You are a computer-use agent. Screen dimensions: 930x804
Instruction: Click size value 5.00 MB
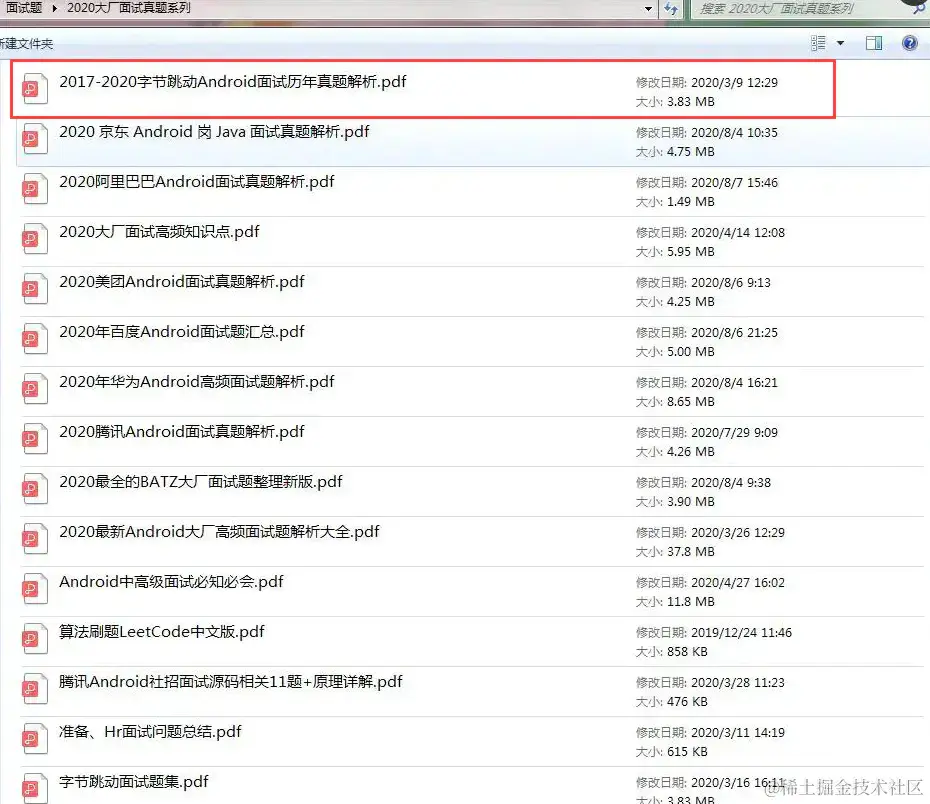[x=690, y=352]
